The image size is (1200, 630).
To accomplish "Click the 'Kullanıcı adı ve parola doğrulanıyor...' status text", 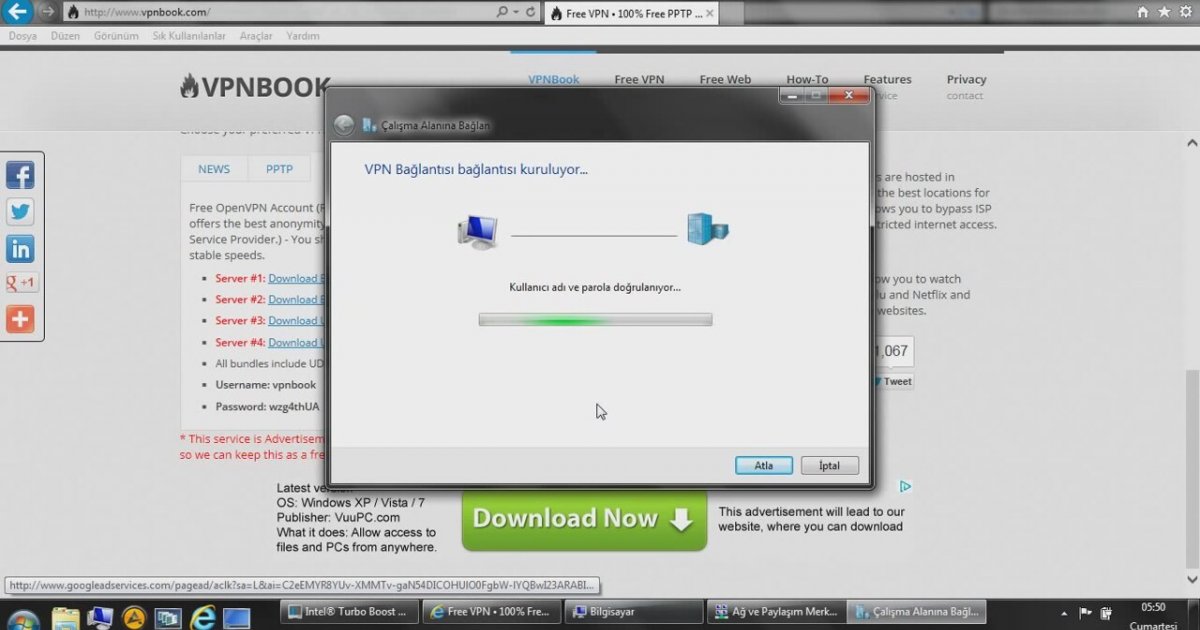I will [x=595, y=287].
